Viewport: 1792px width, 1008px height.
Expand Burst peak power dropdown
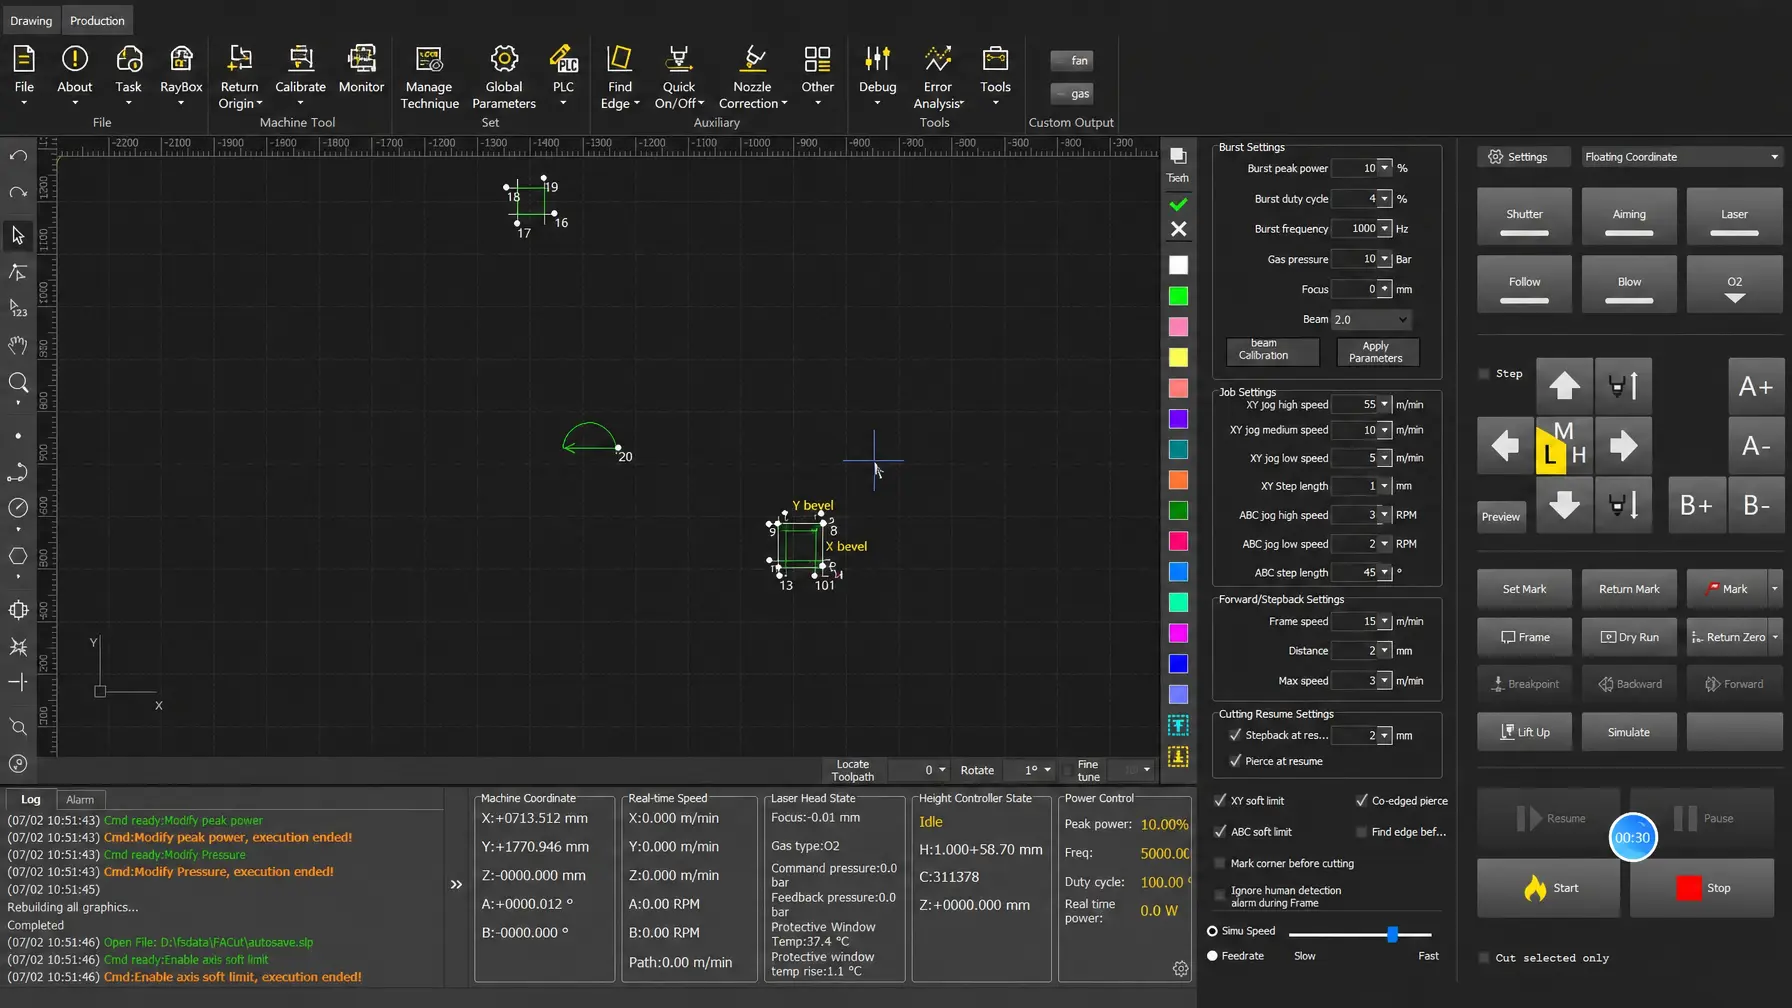coord(1385,168)
